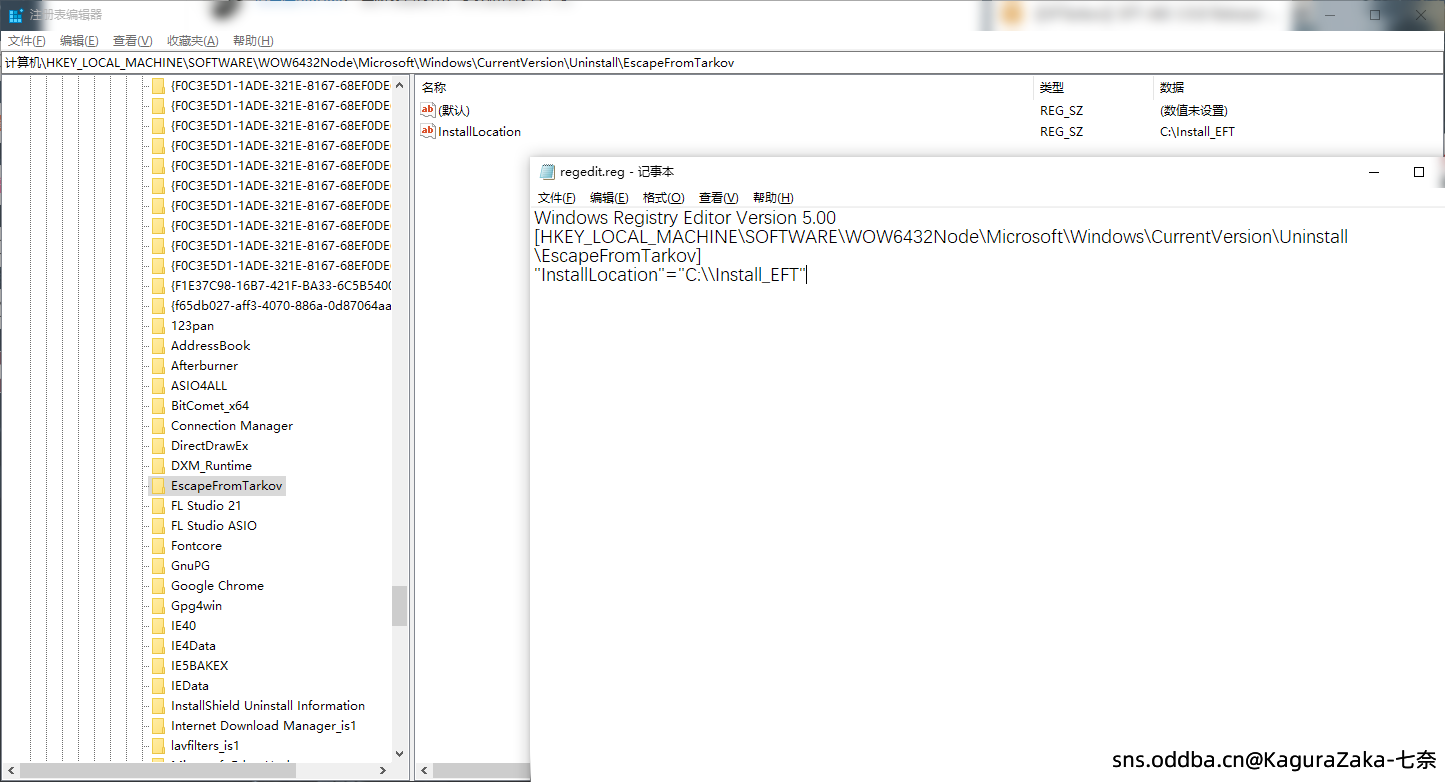
Task: Select the Internet Download Manager_is1 key
Action: click(x=263, y=726)
